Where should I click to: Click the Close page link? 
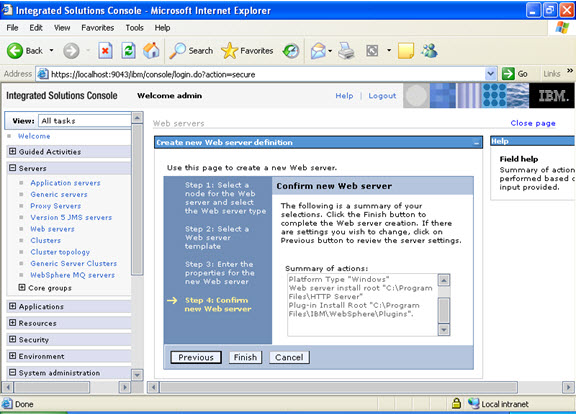coord(533,123)
